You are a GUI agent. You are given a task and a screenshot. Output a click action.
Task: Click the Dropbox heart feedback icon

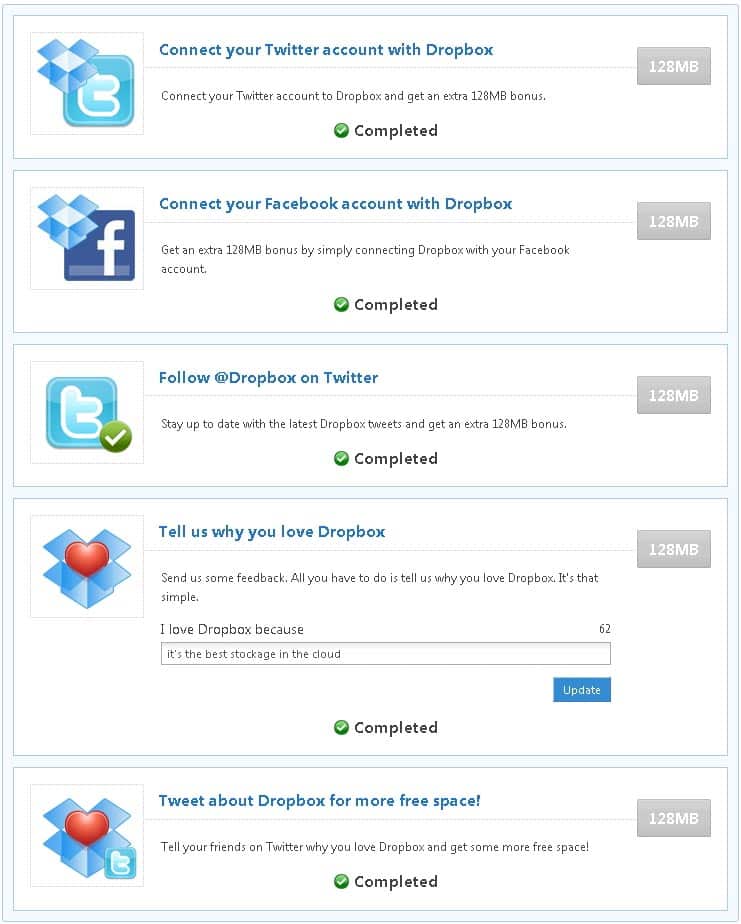87,566
